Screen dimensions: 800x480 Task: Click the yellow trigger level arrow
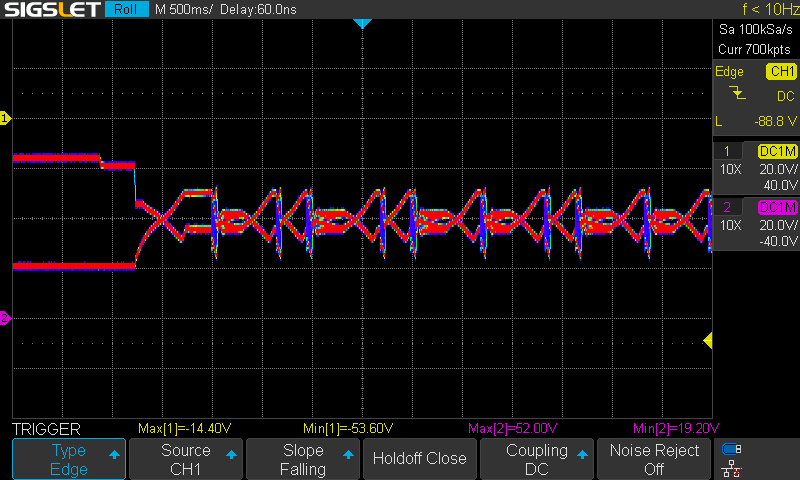click(708, 340)
